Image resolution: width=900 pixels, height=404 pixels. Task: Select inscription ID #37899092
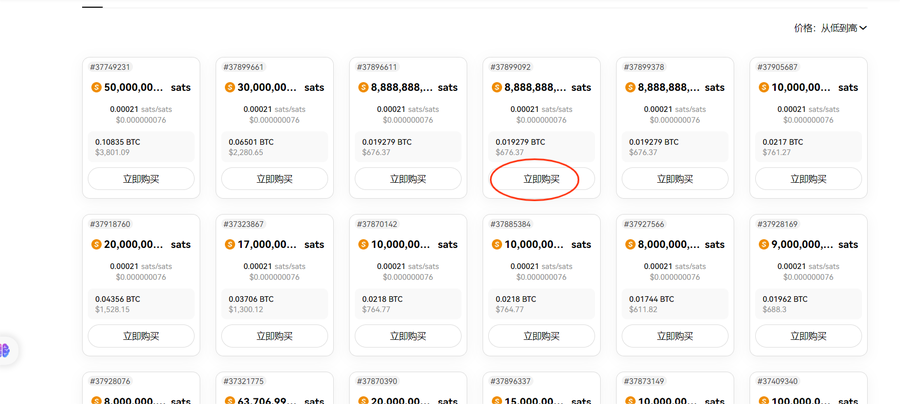click(x=511, y=67)
